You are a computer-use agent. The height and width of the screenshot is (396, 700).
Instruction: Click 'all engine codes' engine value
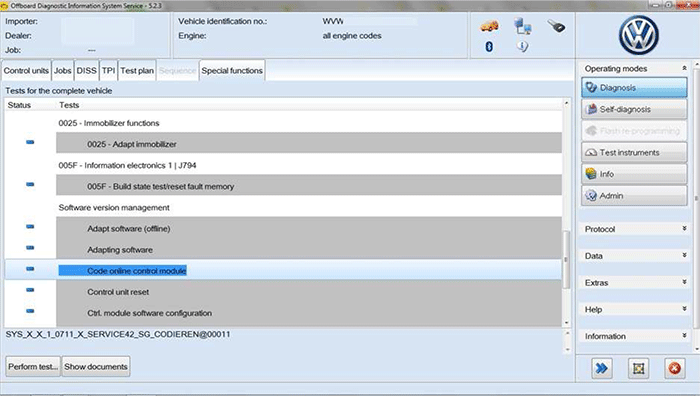pos(352,36)
